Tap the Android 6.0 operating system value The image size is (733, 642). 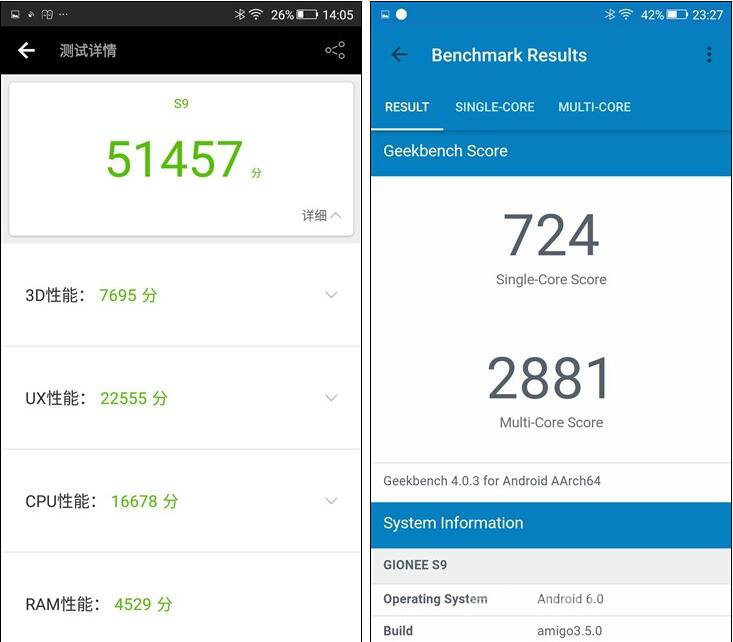click(x=570, y=599)
